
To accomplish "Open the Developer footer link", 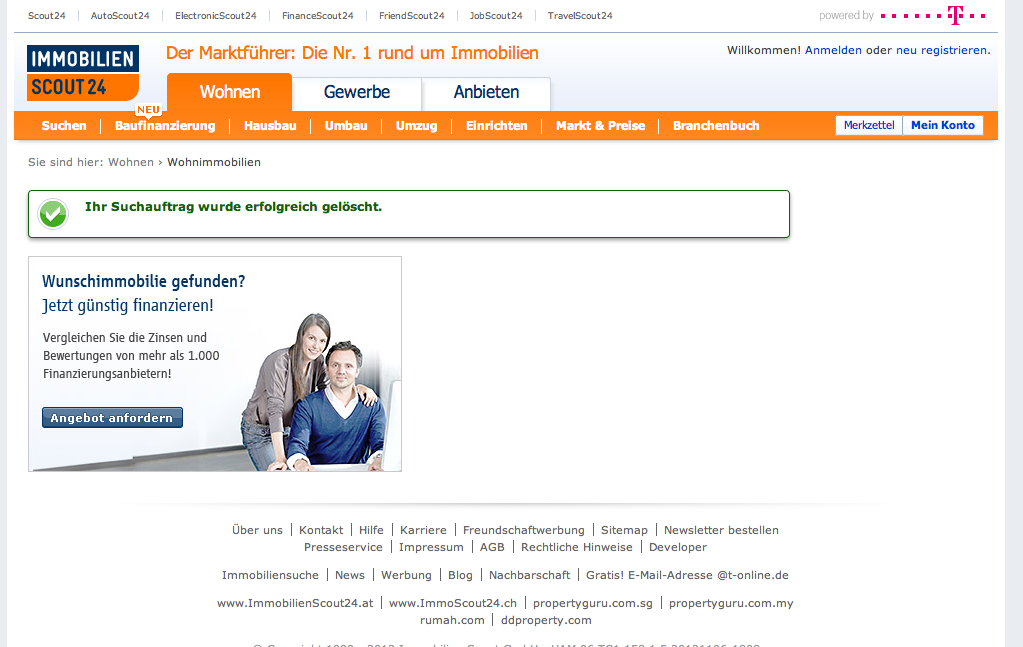I will tap(678, 547).
